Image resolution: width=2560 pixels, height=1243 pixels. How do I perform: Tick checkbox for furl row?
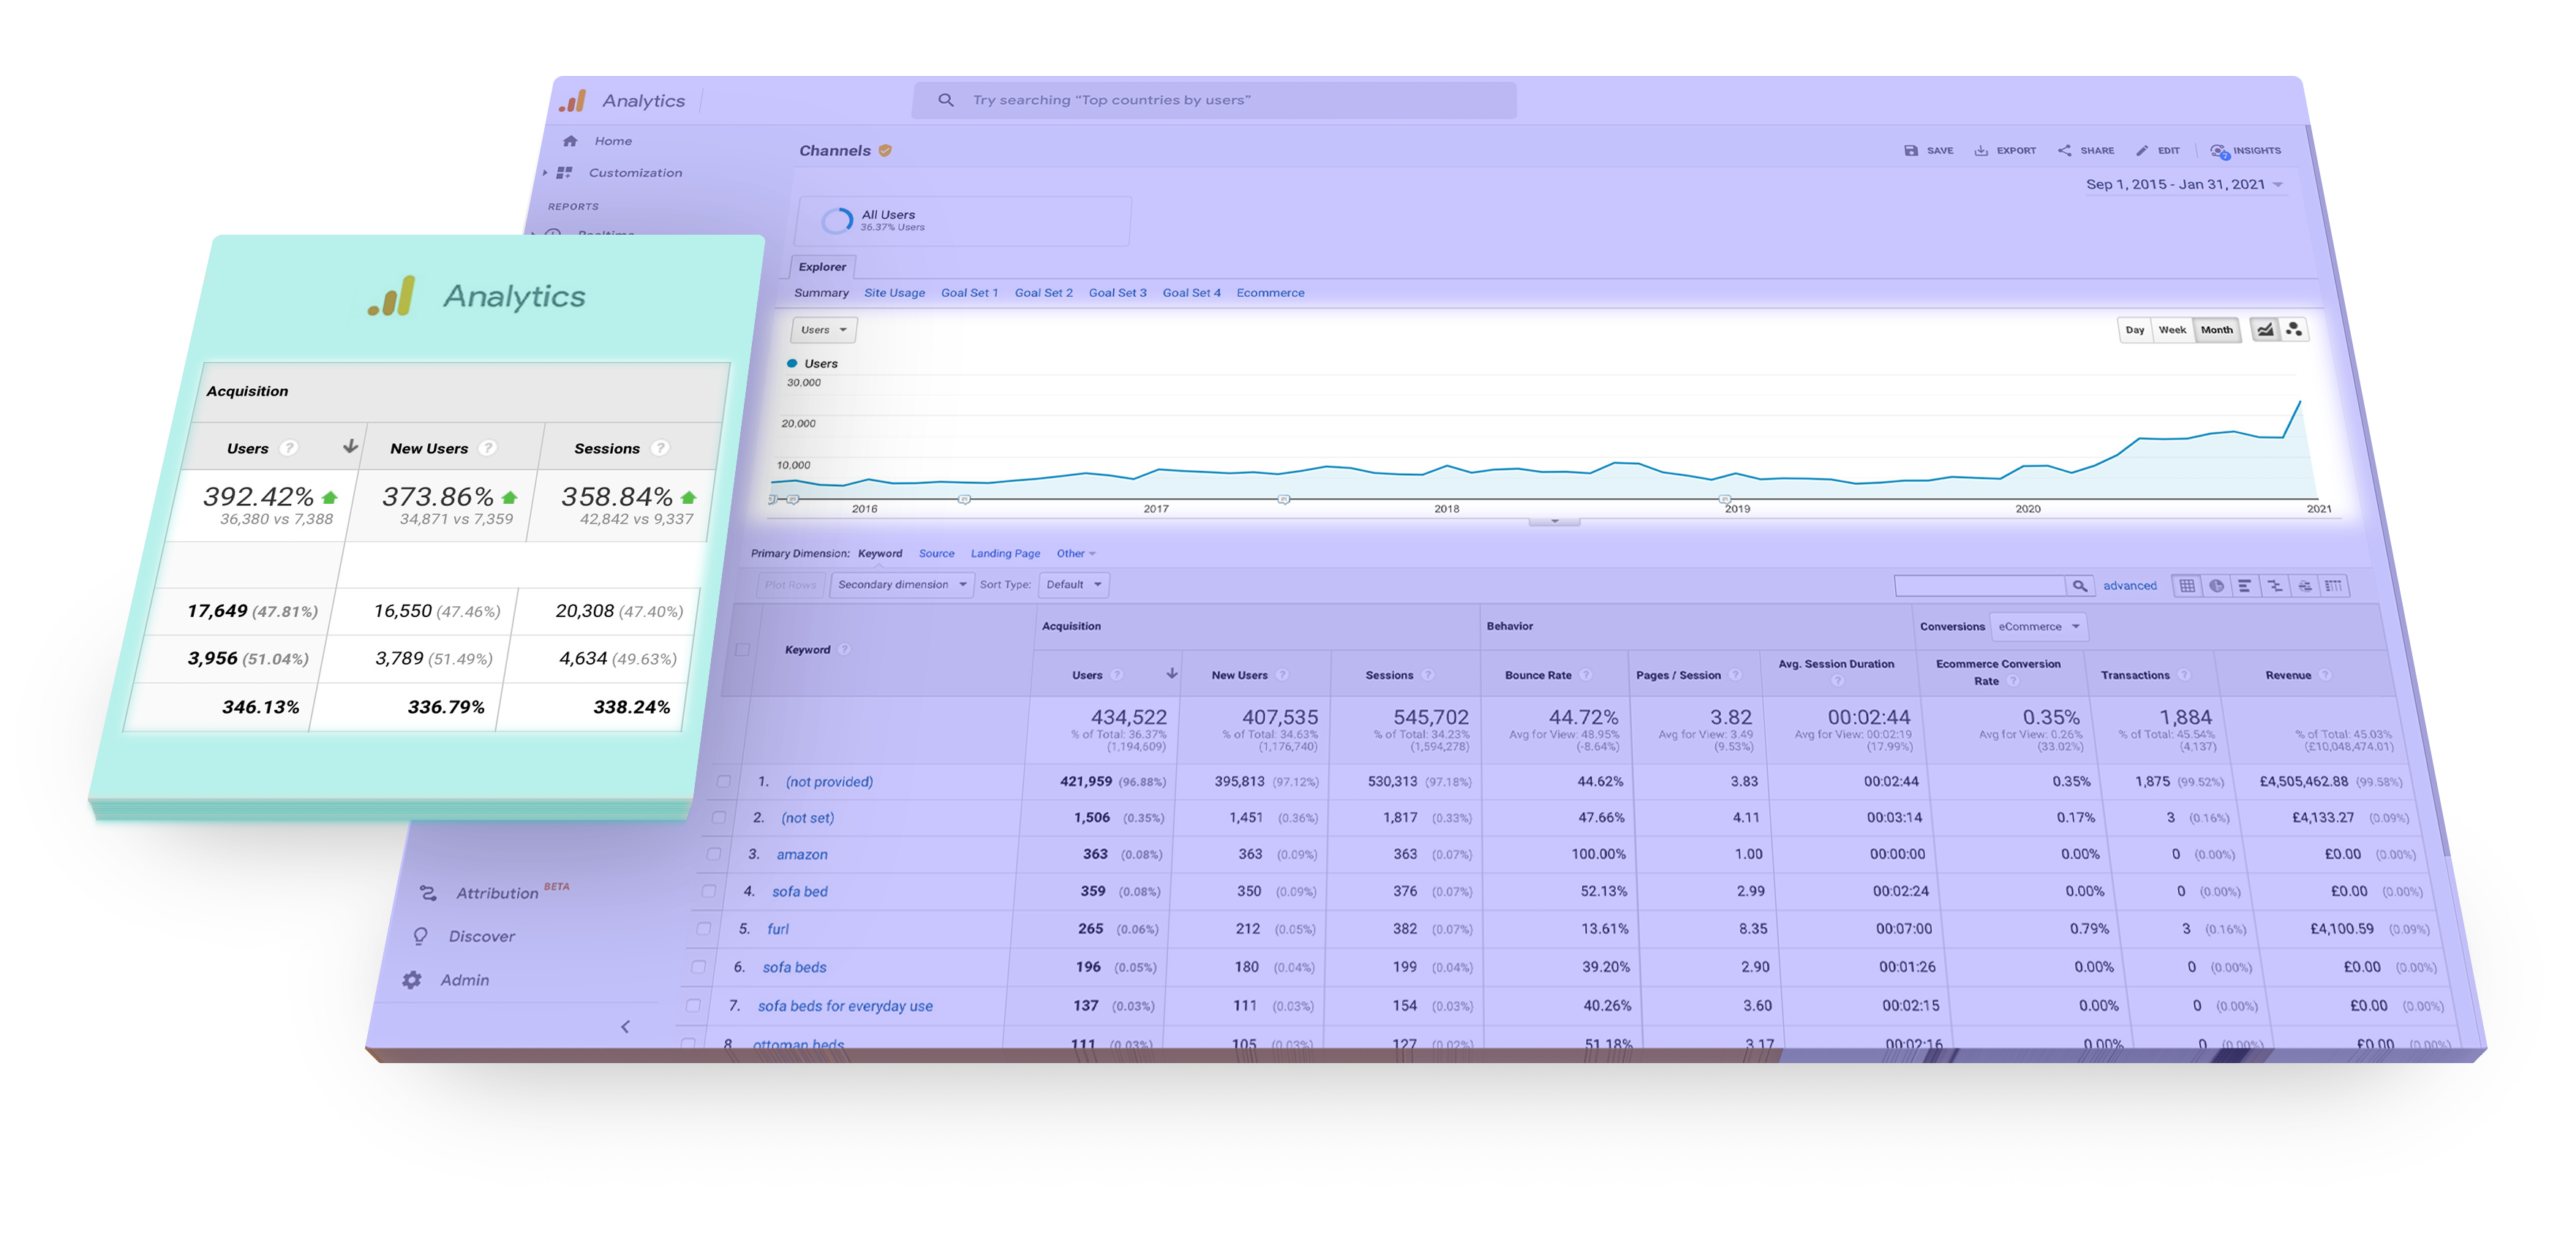[703, 928]
